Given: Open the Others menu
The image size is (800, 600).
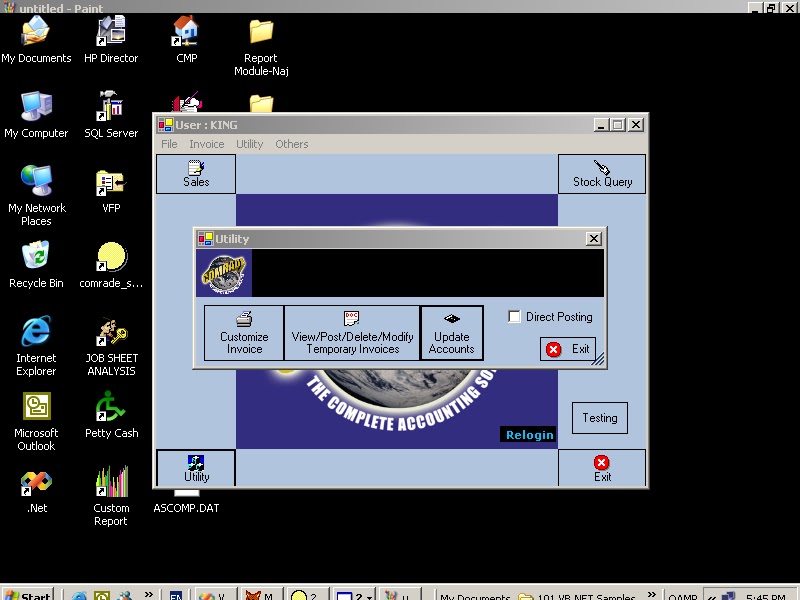Looking at the screenshot, I should pyautogui.click(x=291, y=143).
